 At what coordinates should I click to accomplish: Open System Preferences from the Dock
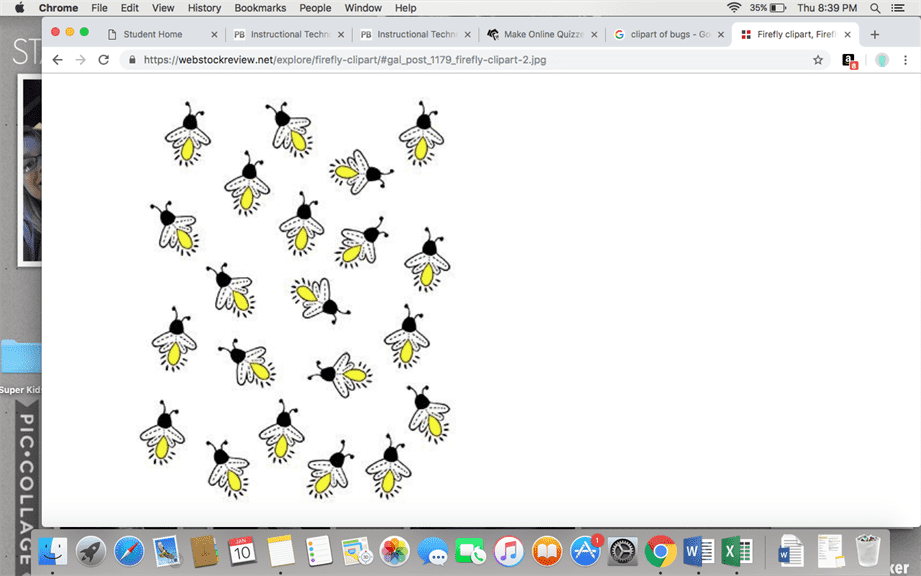pos(622,550)
